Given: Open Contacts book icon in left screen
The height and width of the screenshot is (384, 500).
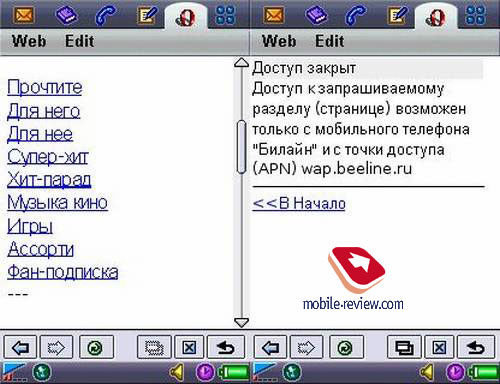Looking at the screenshot, I should (66, 15).
